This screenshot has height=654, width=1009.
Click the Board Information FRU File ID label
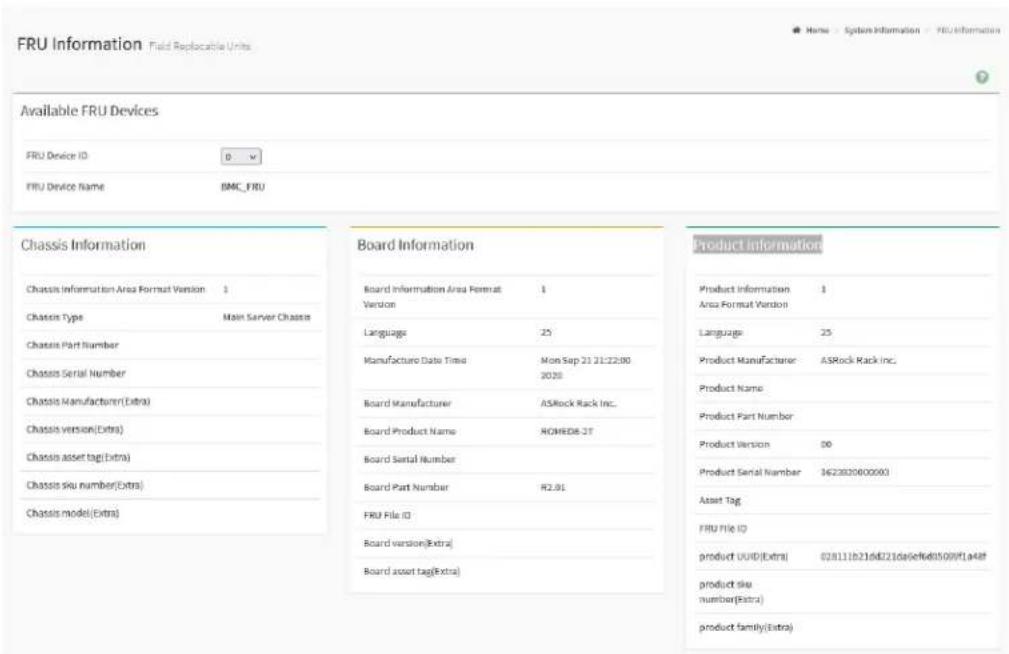point(387,516)
